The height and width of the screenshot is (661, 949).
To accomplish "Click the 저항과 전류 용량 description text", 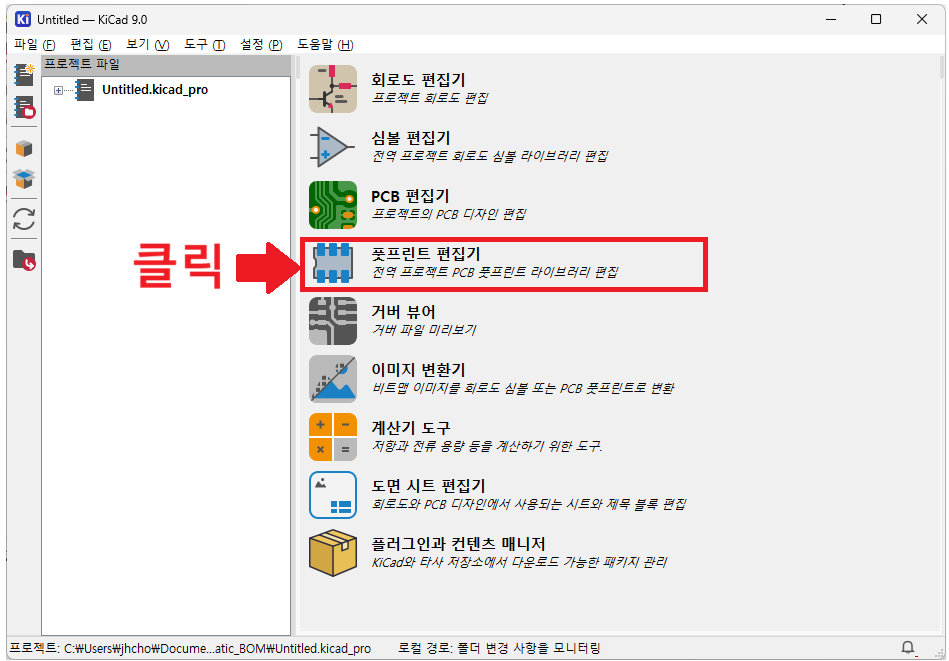I will [487, 447].
